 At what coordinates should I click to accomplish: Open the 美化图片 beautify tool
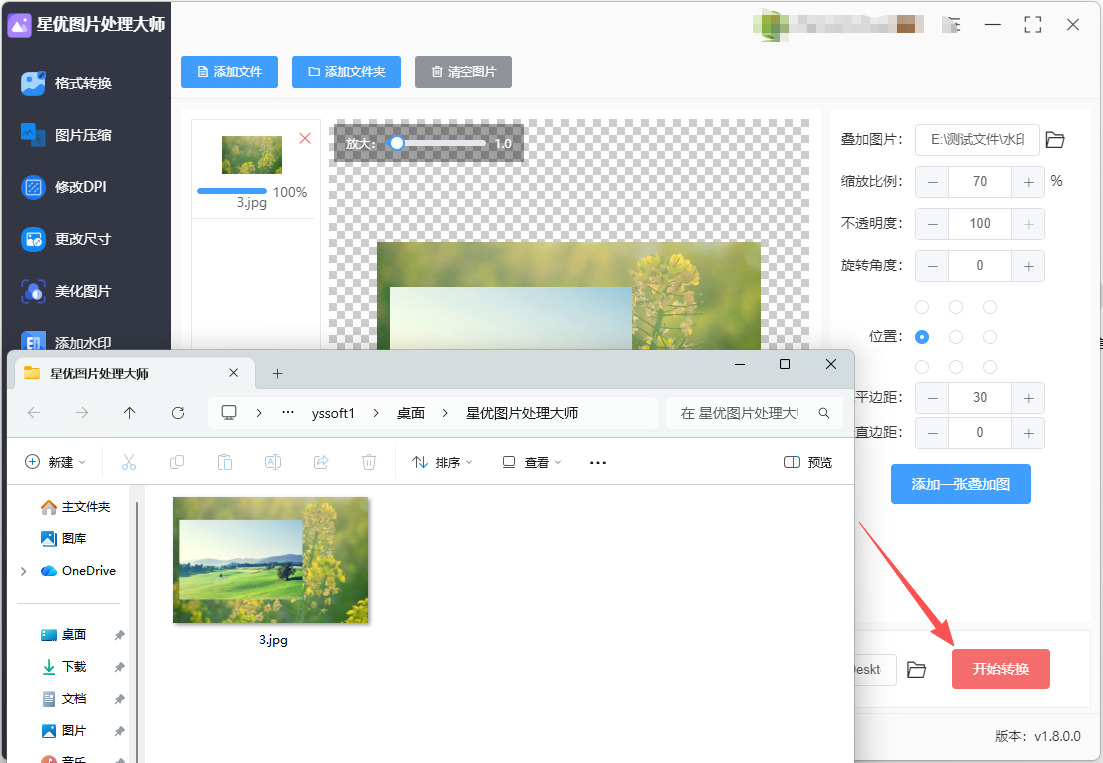[68, 291]
